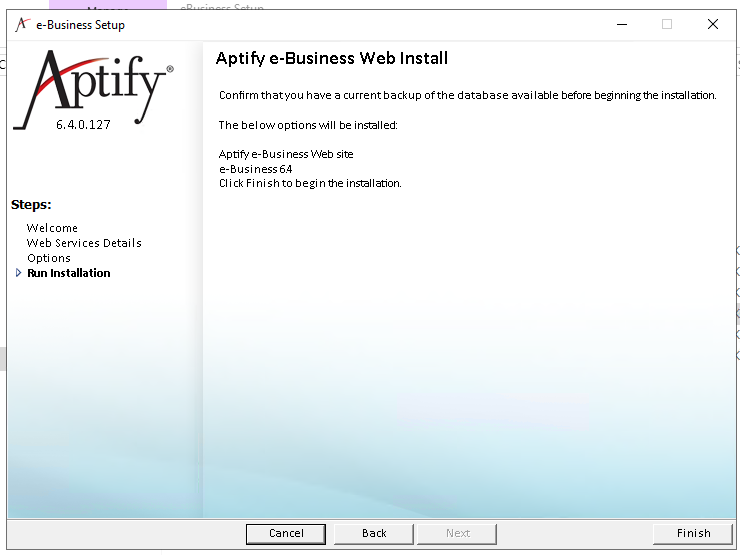
Task: Select the Web Services Details step
Action: (84, 243)
